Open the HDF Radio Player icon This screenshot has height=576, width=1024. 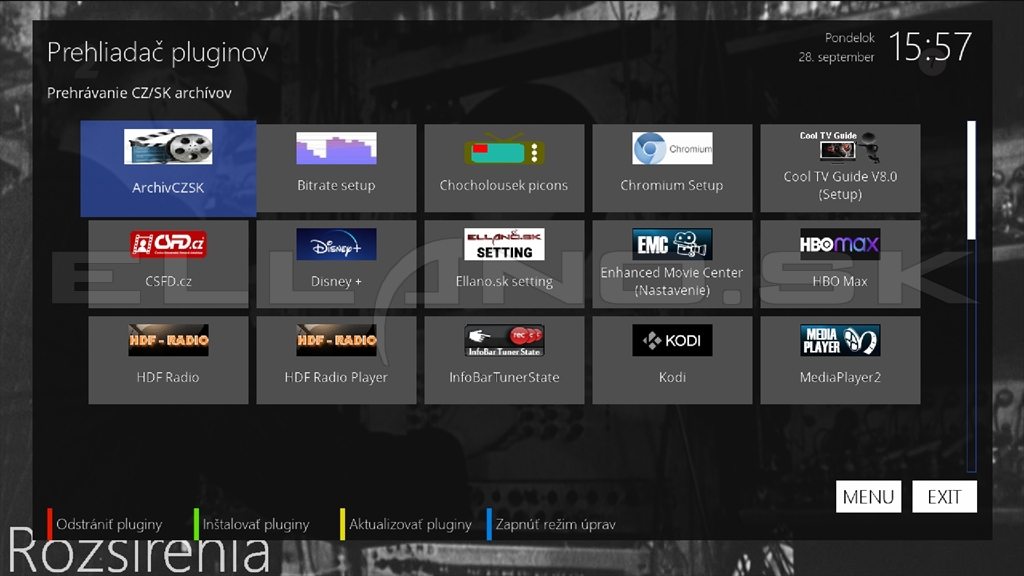click(x=336, y=340)
